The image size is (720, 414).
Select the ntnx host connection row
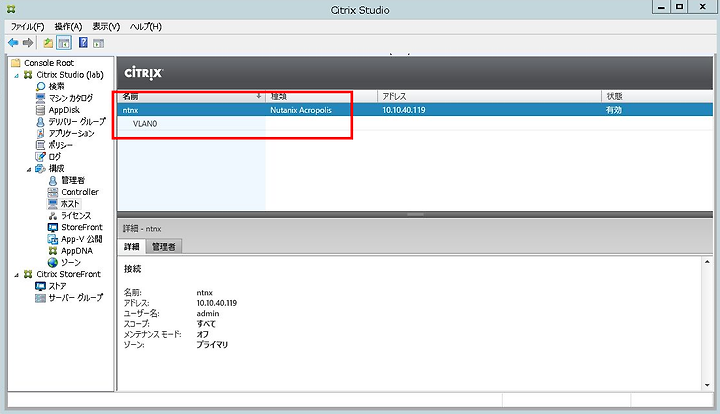[415, 110]
